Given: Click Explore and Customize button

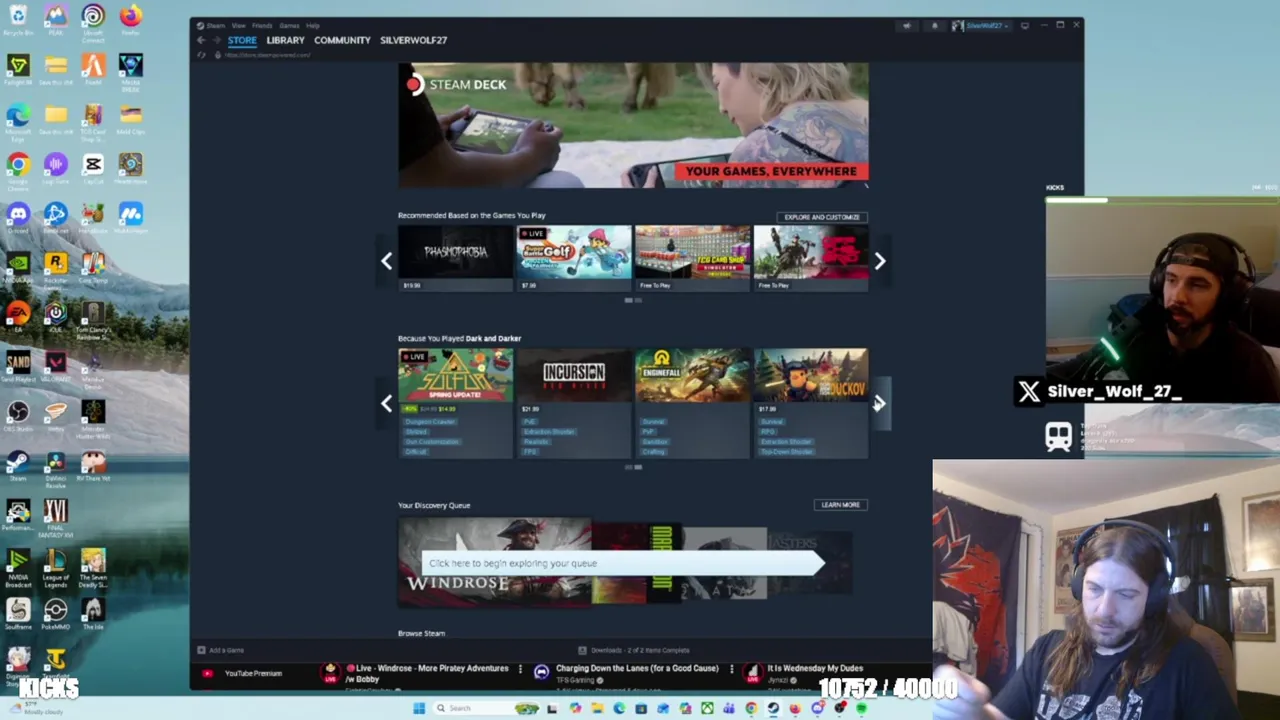Looking at the screenshot, I should (822, 217).
